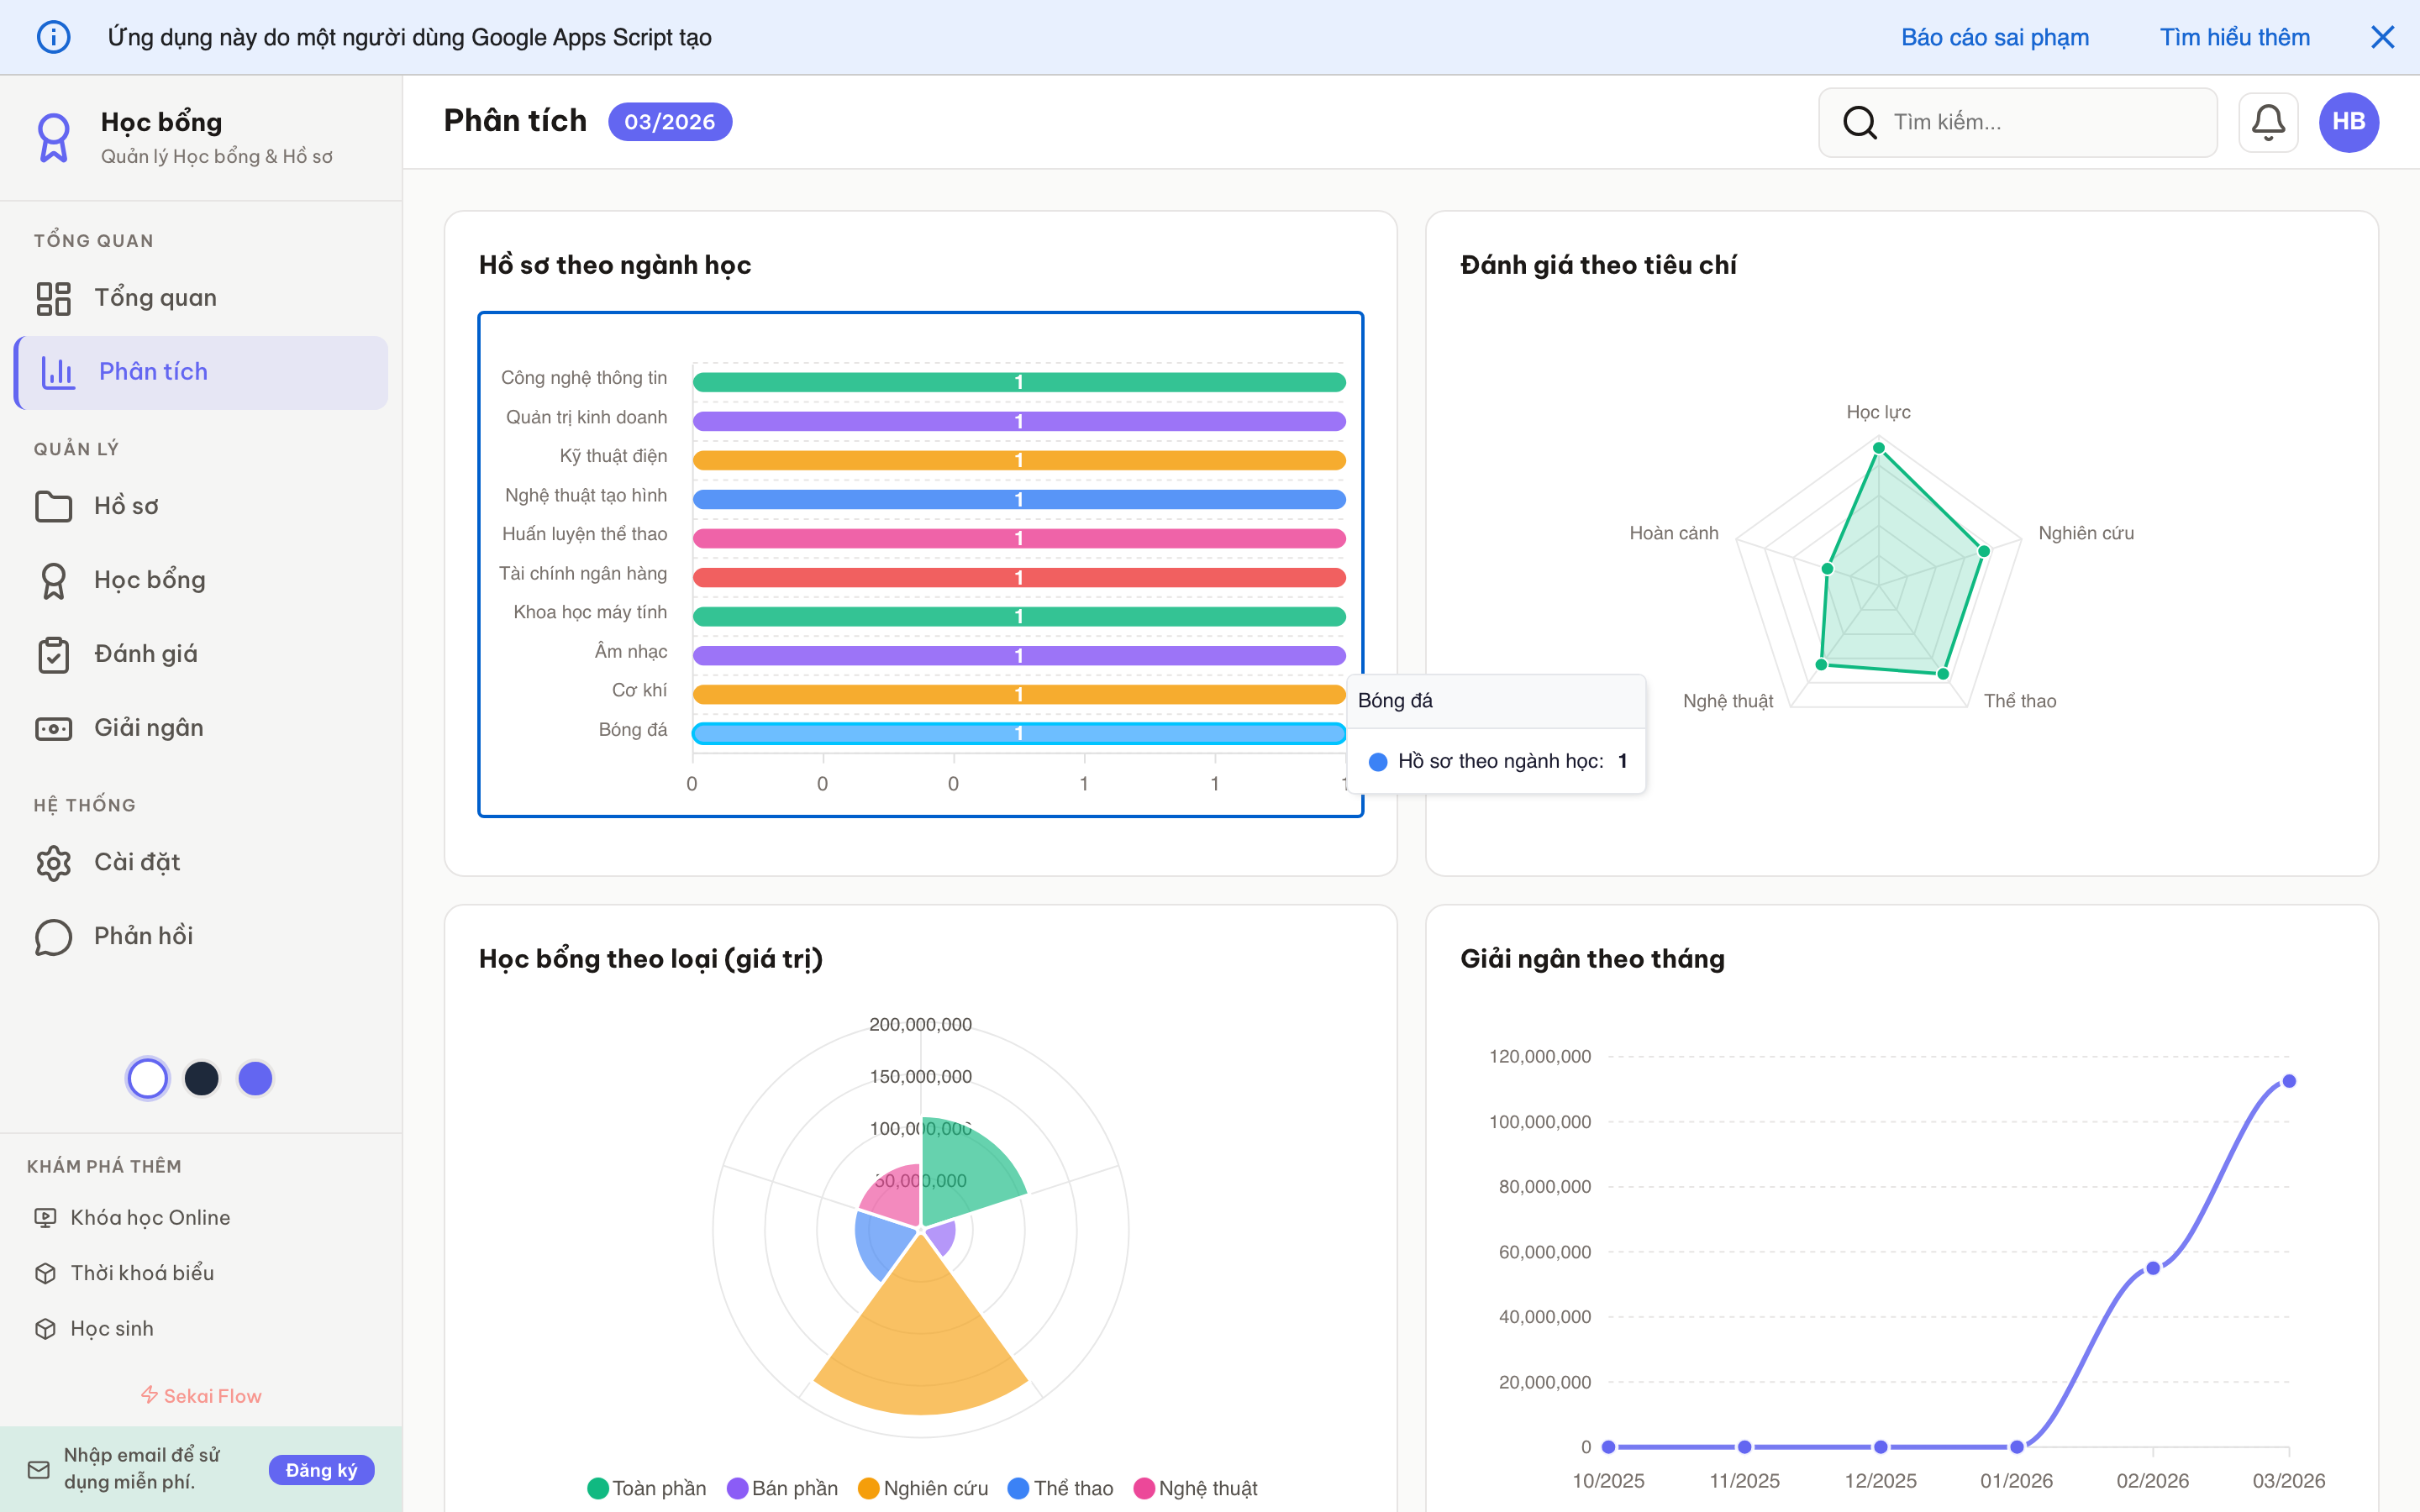Toggle Nghệ thuật legend item
Image resolution: width=2420 pixels, height=1512 pixels.
pyautogui.click(x=1196, y=1488)
